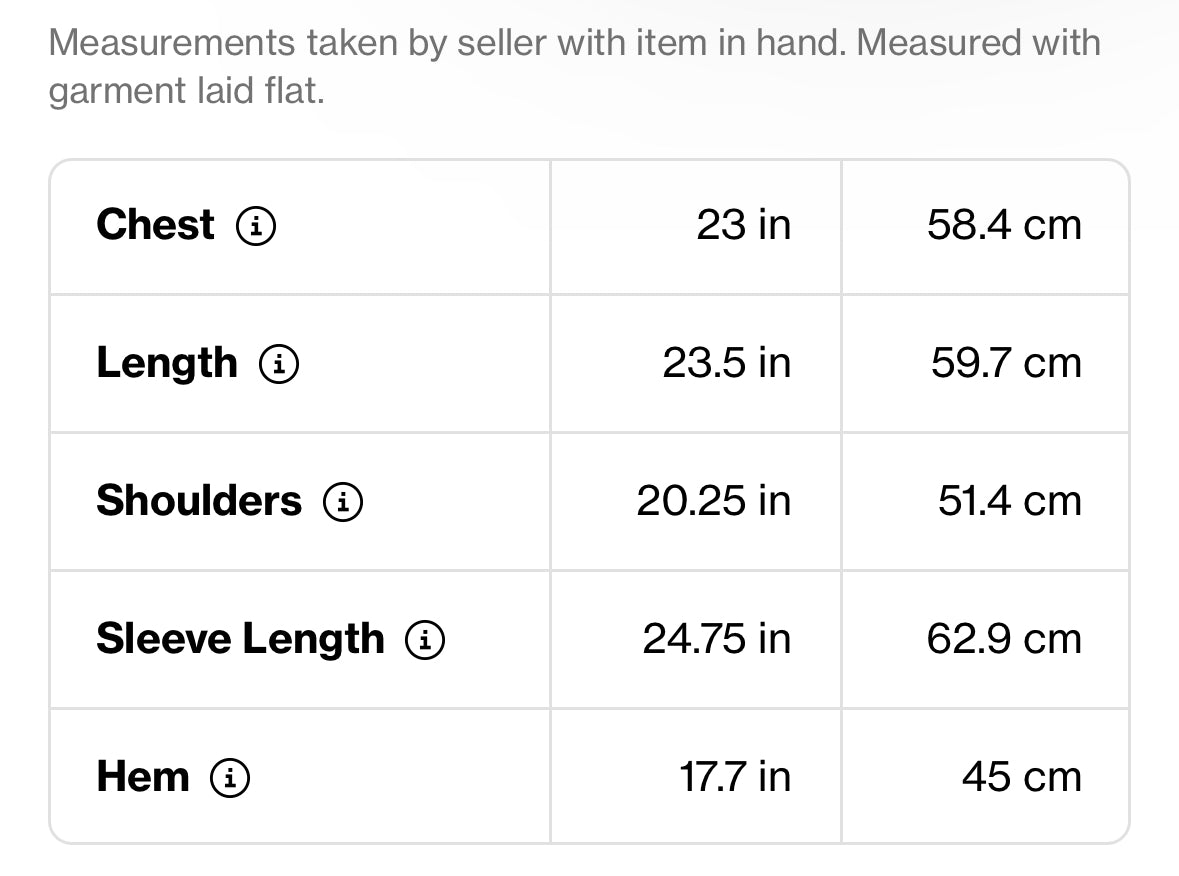The image size is (1179, 876).
Task: Click the 51.4 cm shoulders value
Action: [1010, 501]
